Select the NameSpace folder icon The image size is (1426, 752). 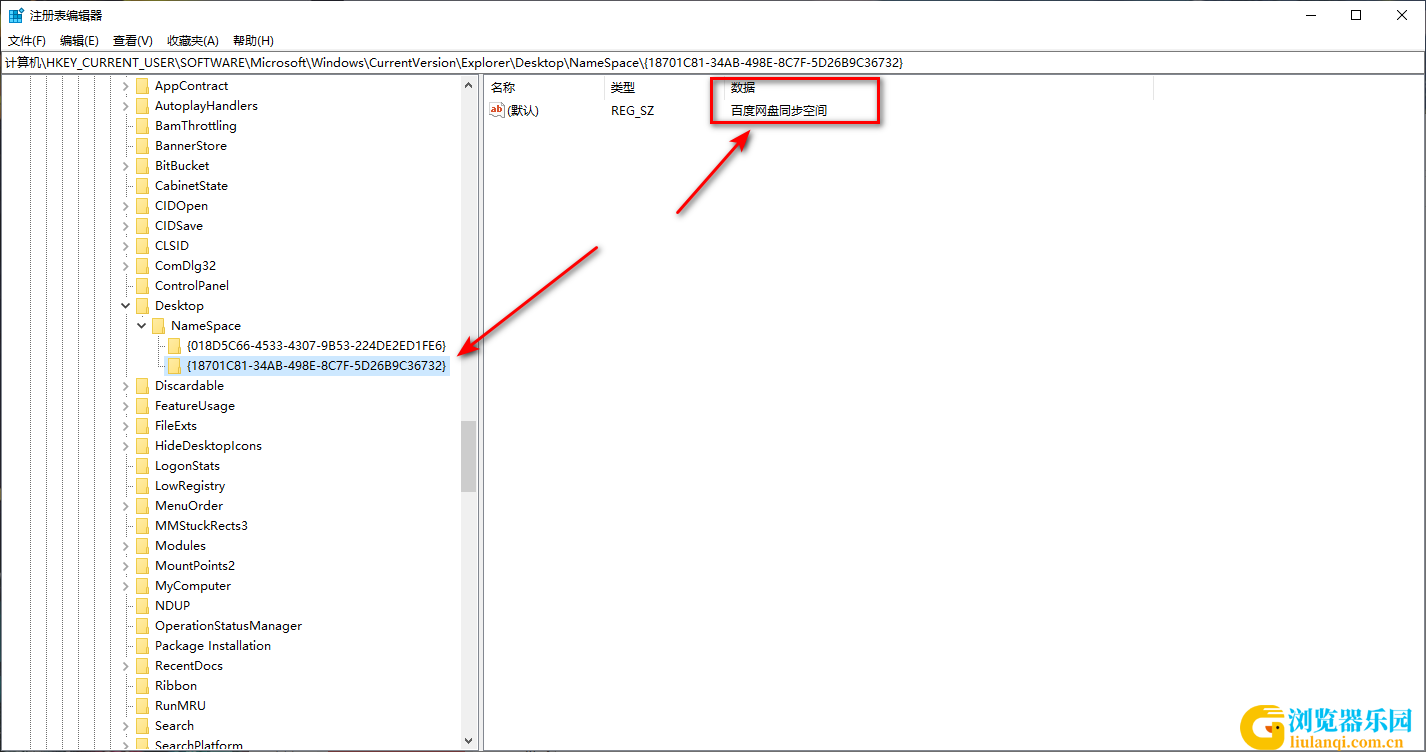point(158,326)
